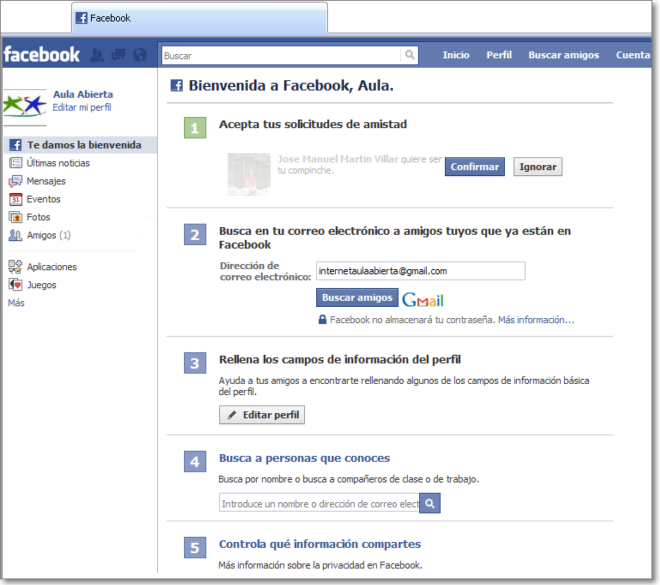Open the messages icon in blue header
The height and width of the screenshot is (585, 660).
118,55
